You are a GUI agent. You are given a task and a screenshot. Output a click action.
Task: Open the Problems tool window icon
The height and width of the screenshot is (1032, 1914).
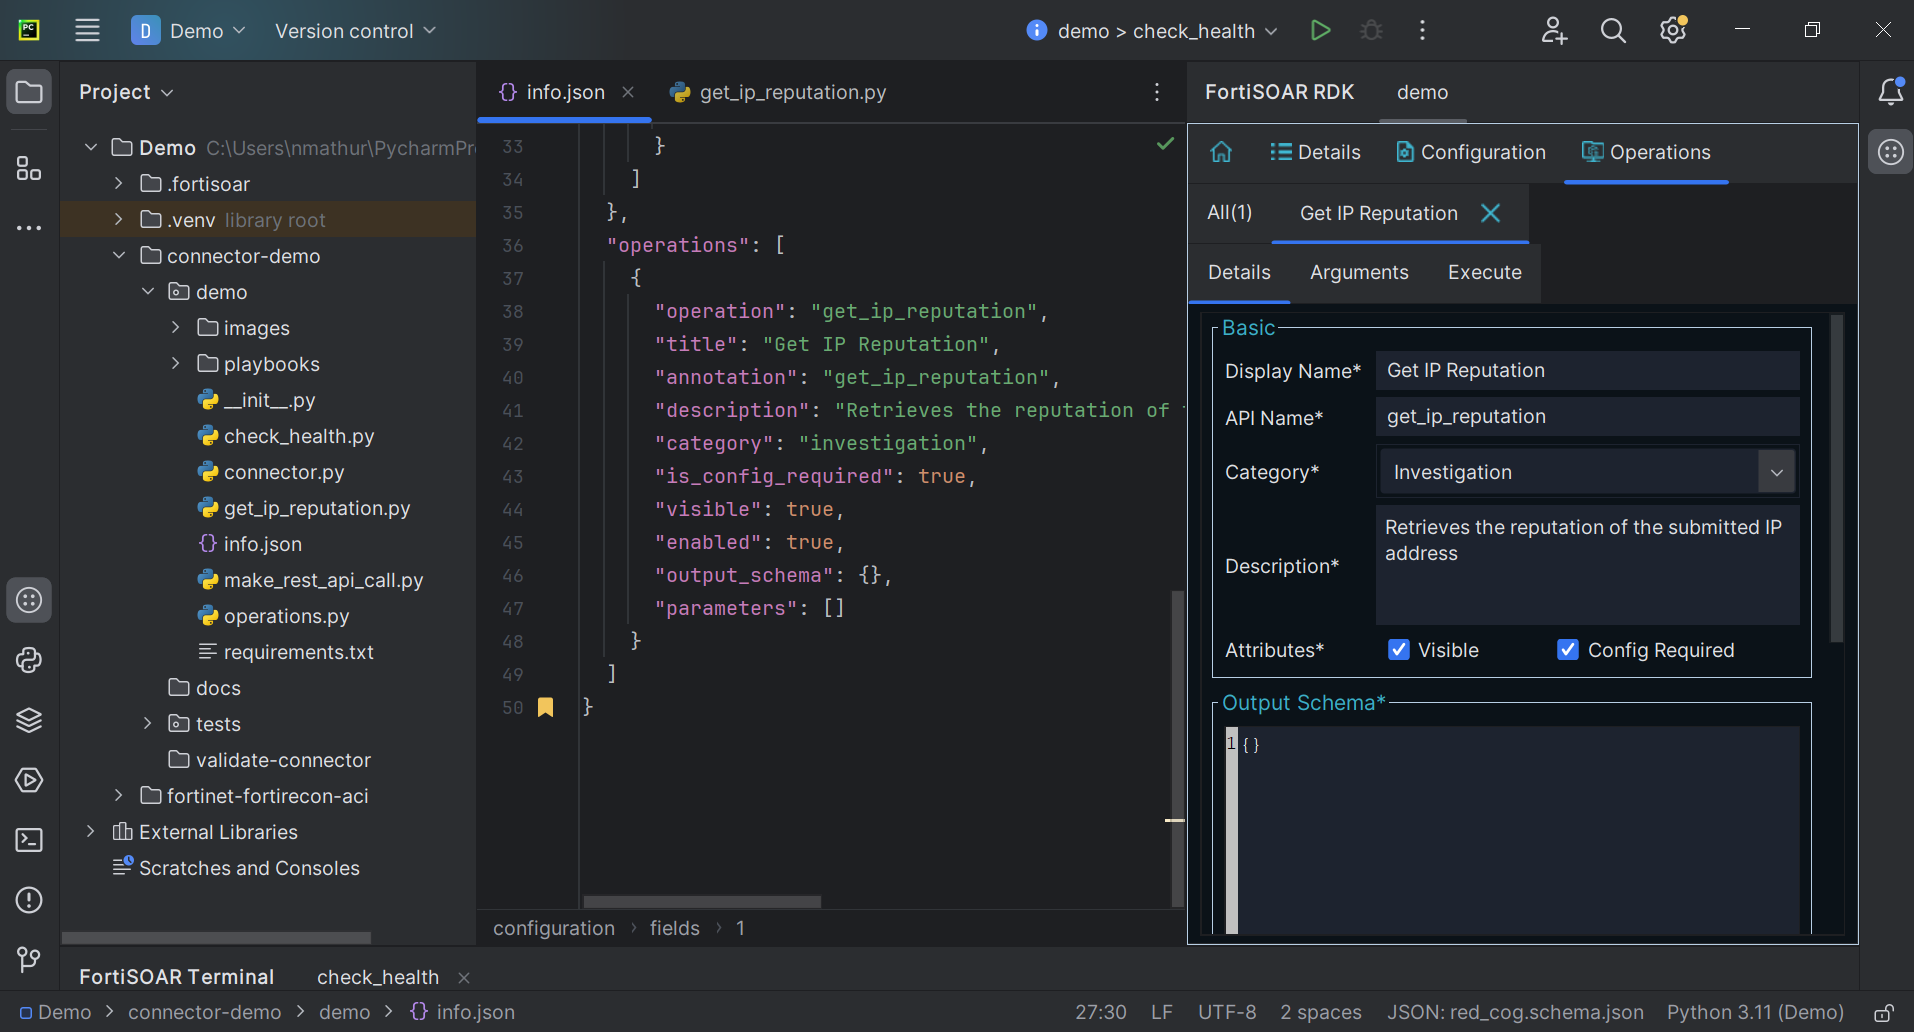tap(29, 900)
